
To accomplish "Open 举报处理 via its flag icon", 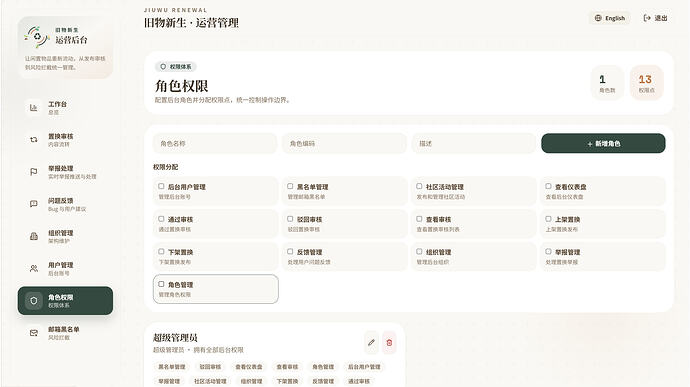I will [x=34, y=172].
